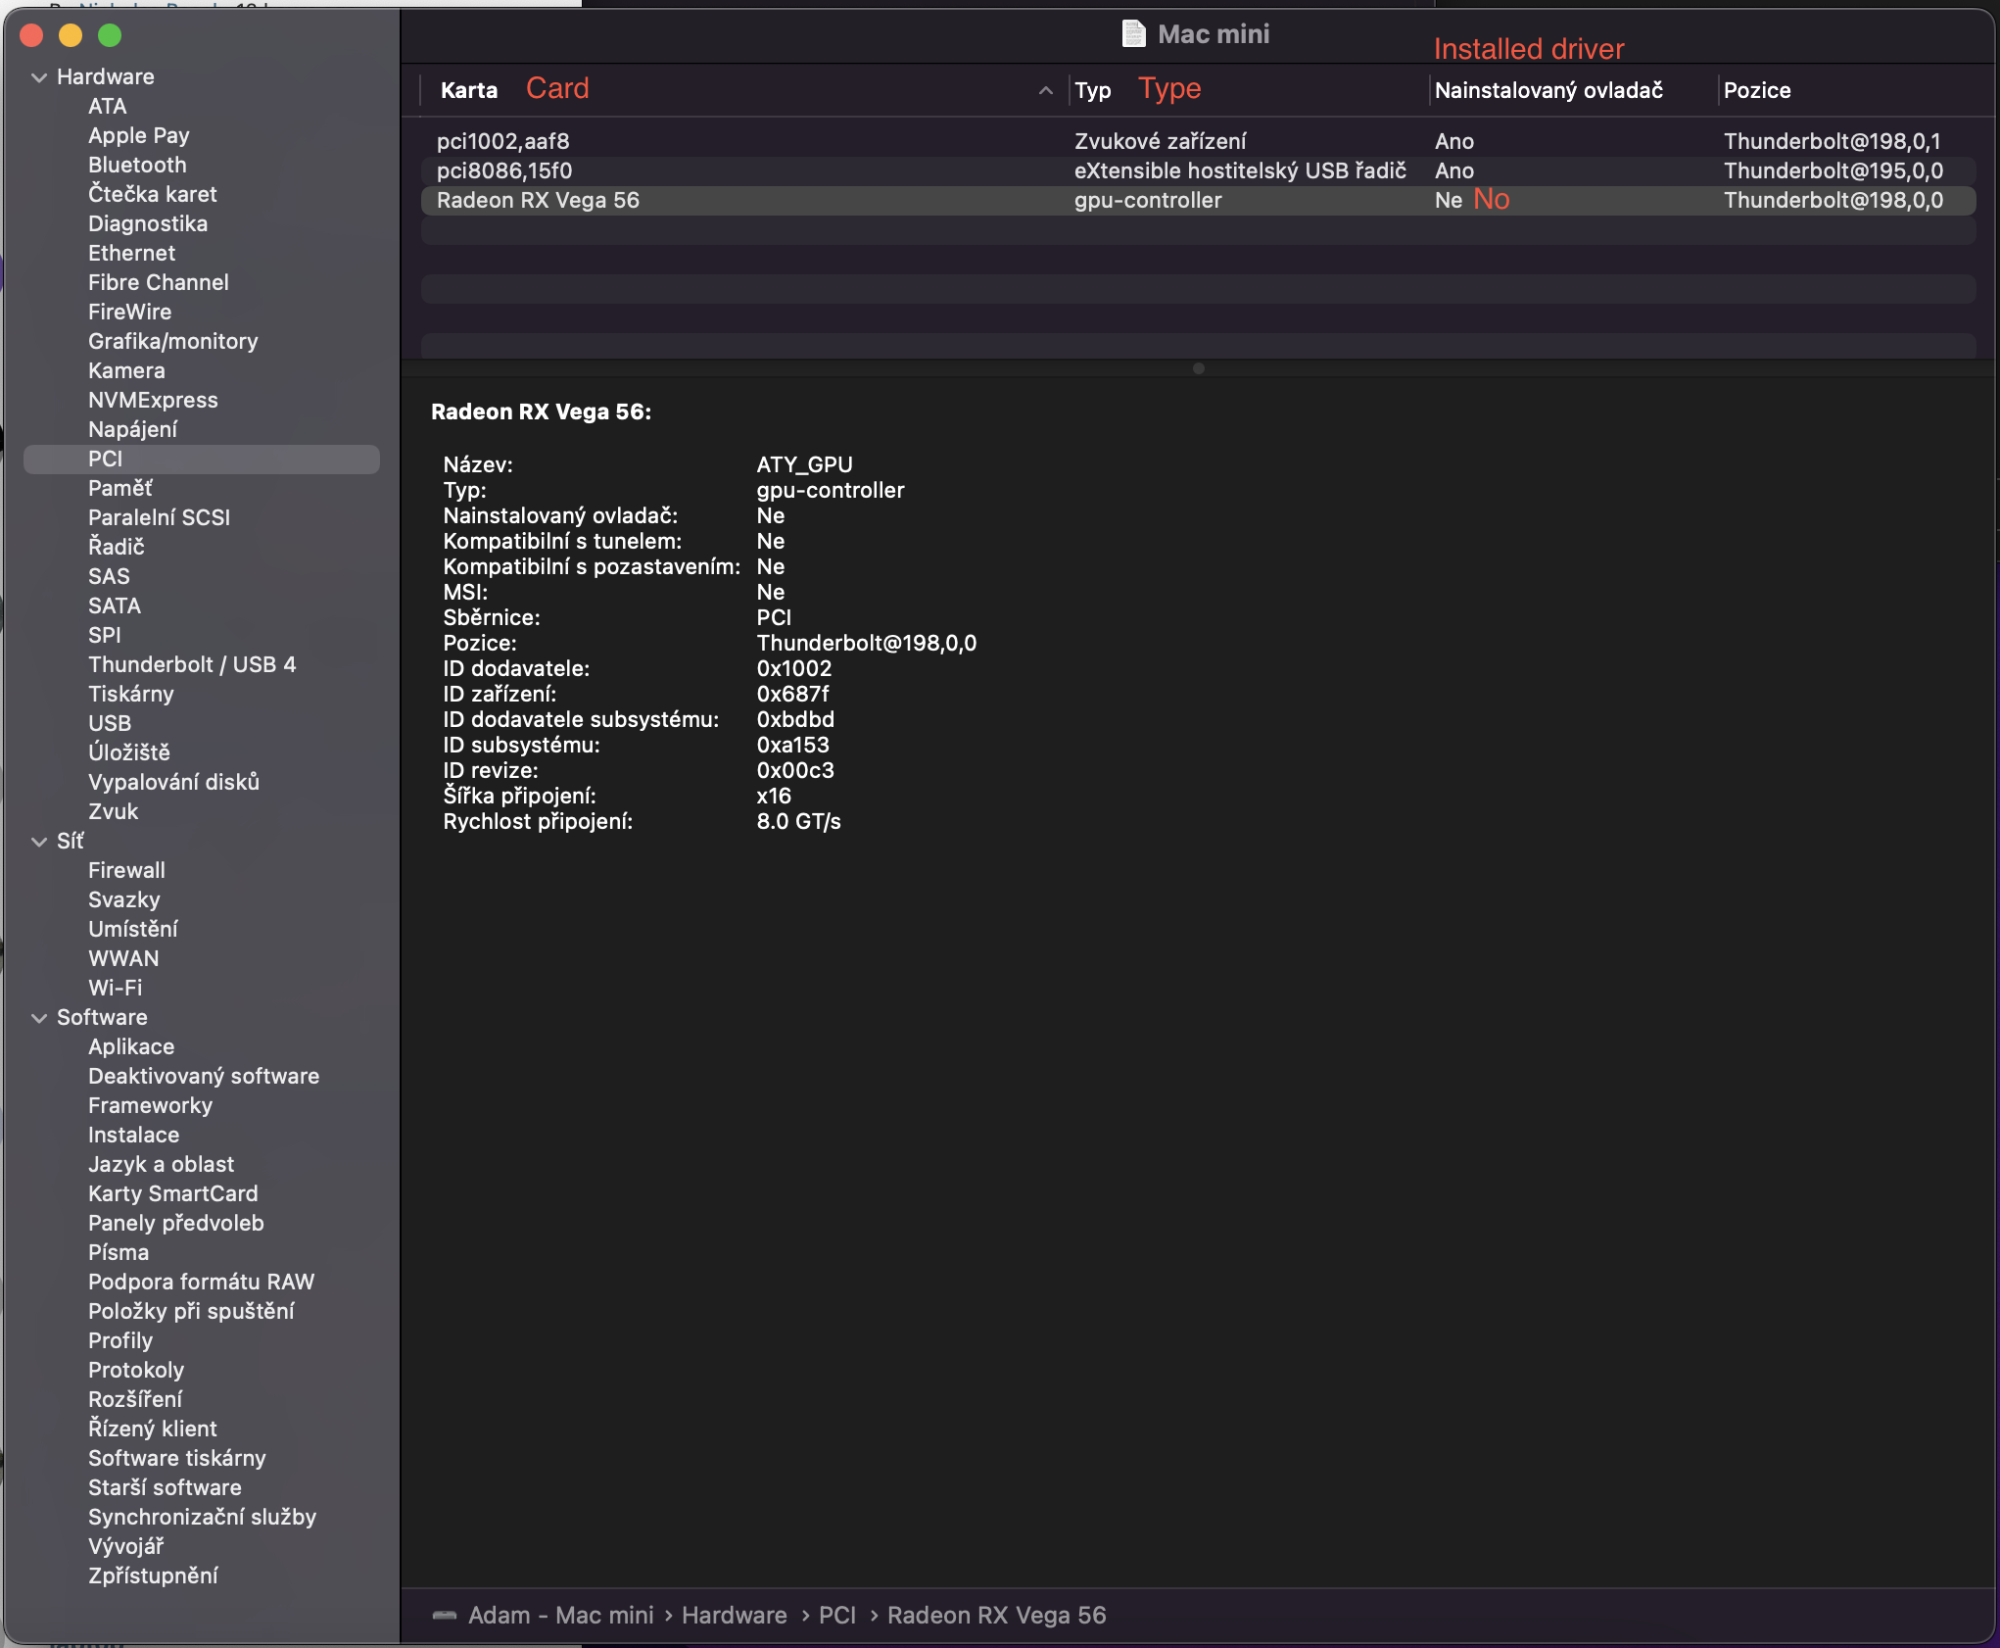Select Čtečka karet in the sidebar
Image resolution: width=2000 pixels, height=1648 pixels.
click(x=152, y=194)
